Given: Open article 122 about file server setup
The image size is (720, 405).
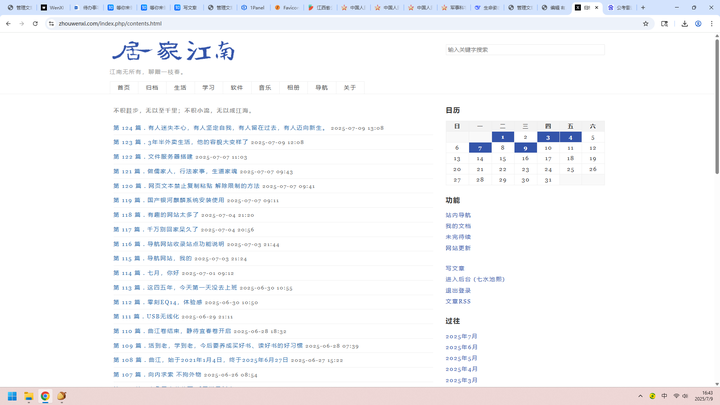Looking at the screenshot, I should pyautogui.click(x=153, y=157).
